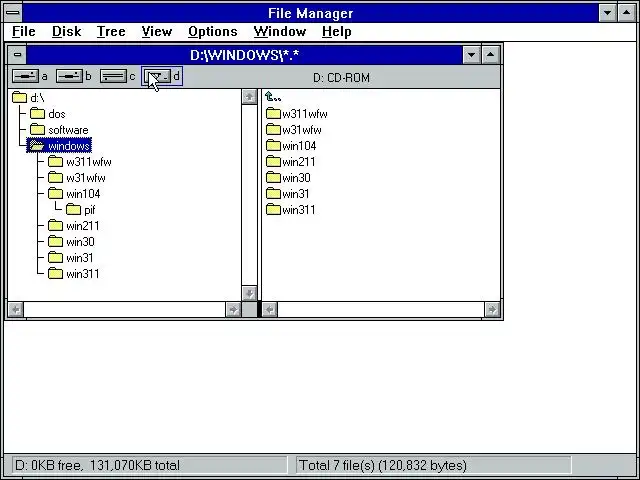Click the open windows folder in tree

(x=59, y=146)
